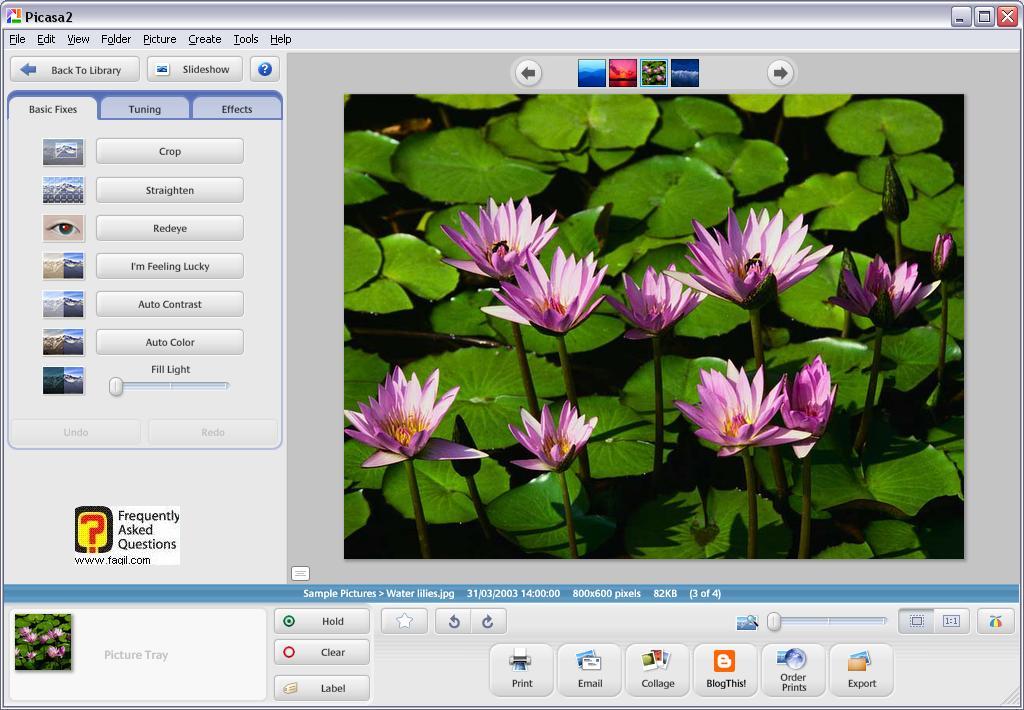
Task: Go to previous picture arrow
Action: coord(528,73)
